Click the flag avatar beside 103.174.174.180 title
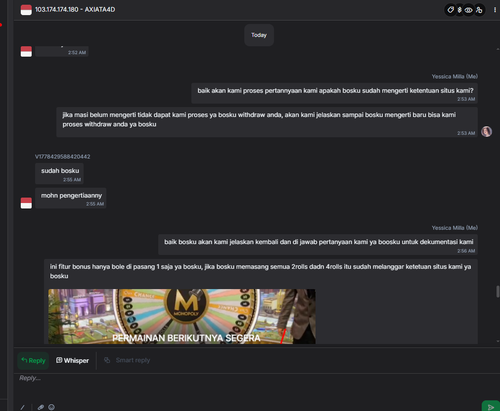 click(x=26, y=10)
